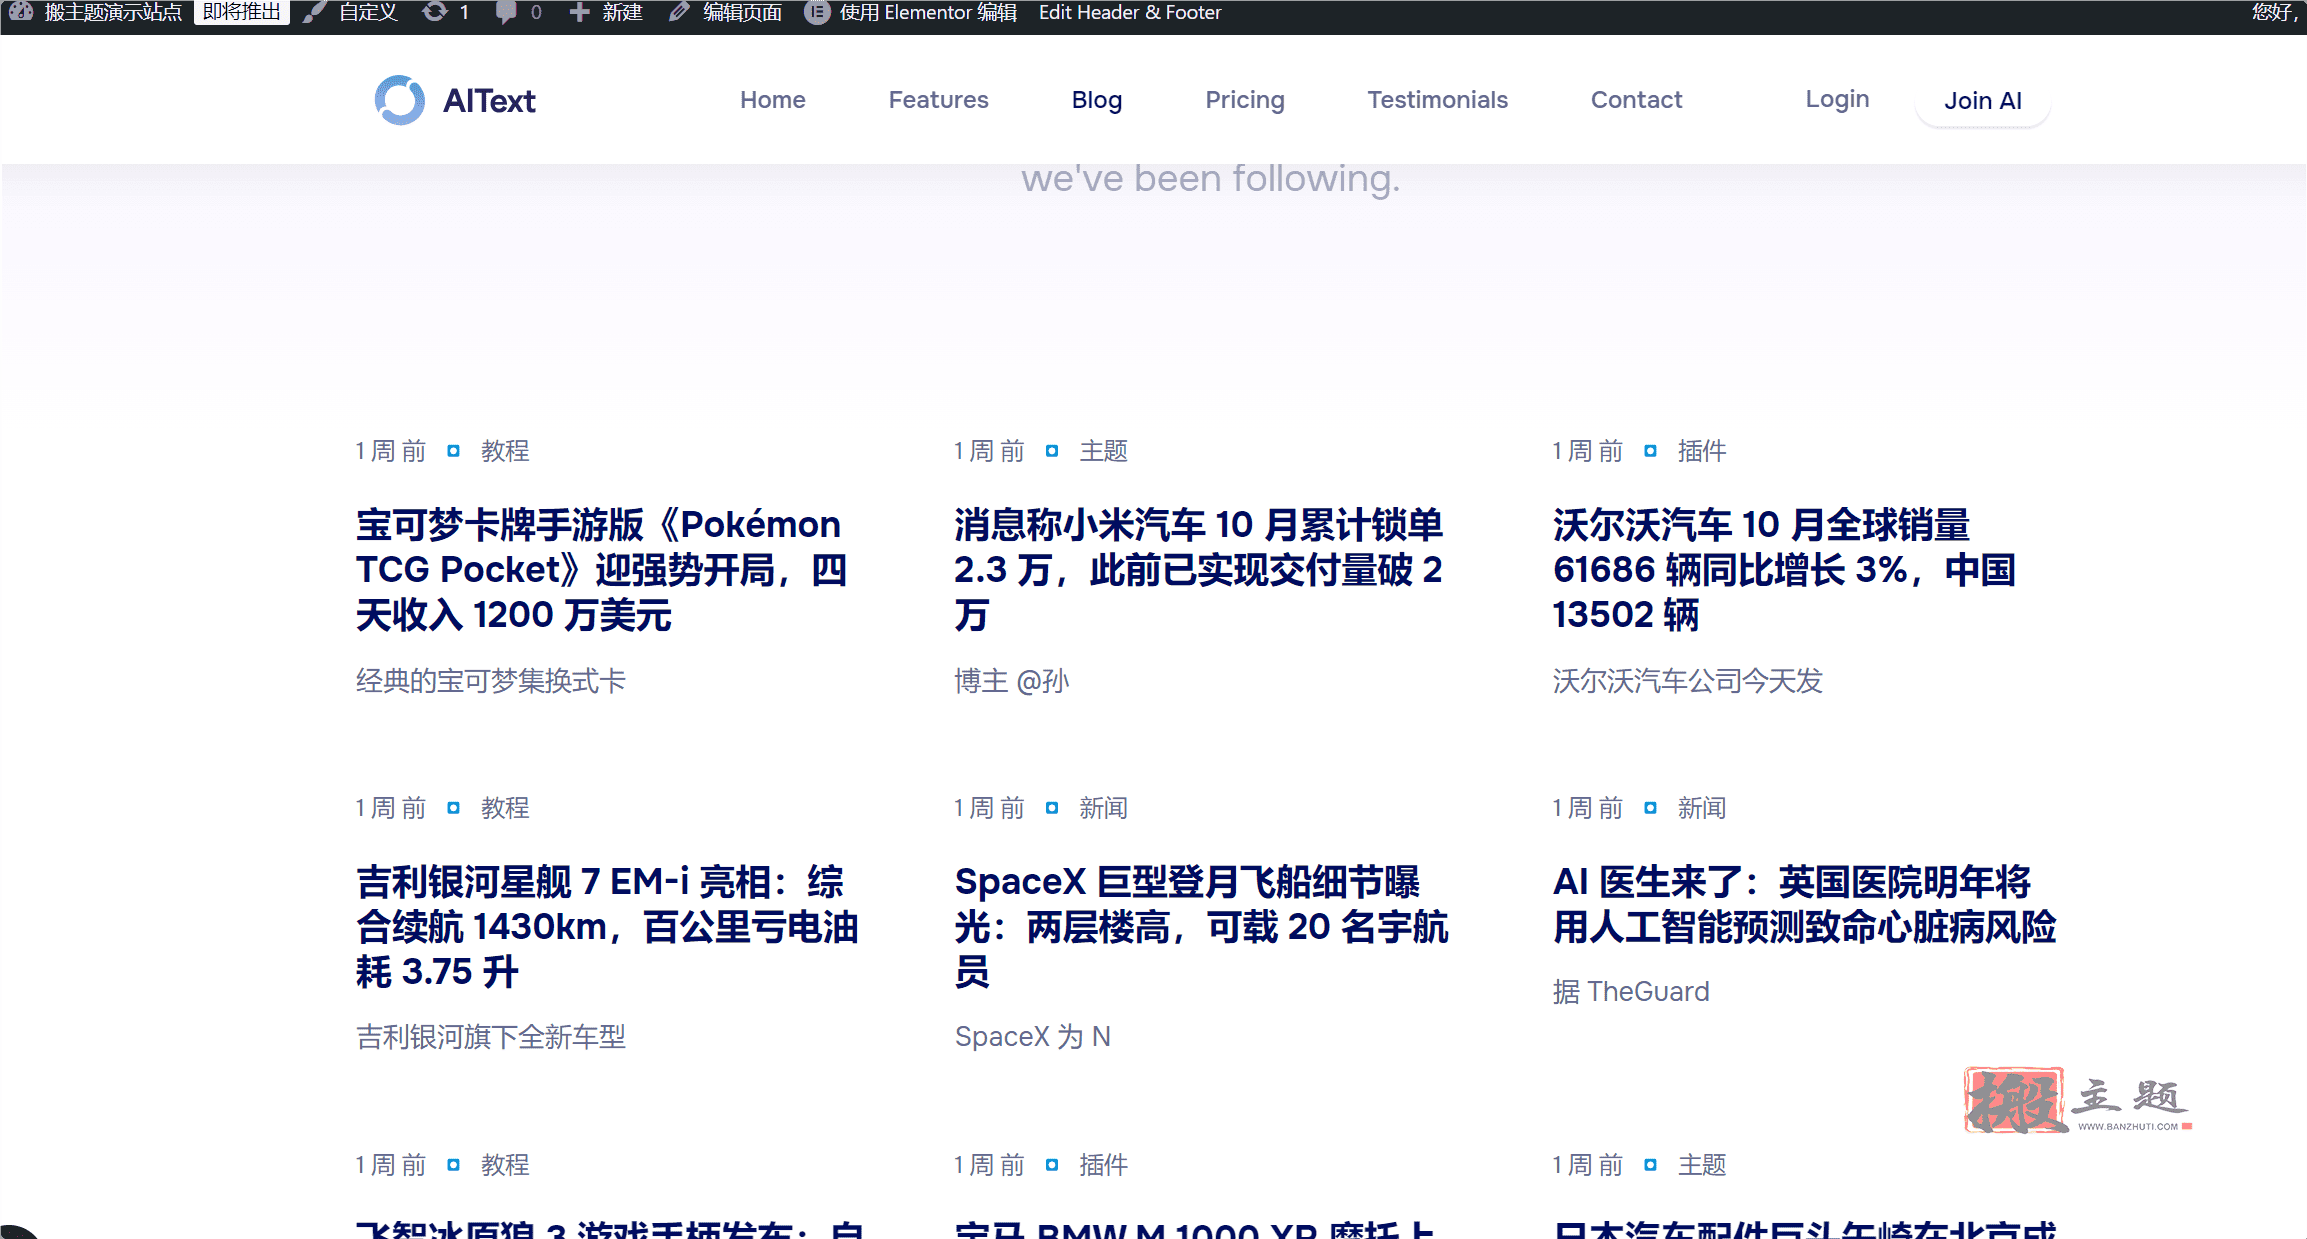Viewport: 2307px width, 1239px height.
Task: Click the Login link
Action: point(1837,99)
